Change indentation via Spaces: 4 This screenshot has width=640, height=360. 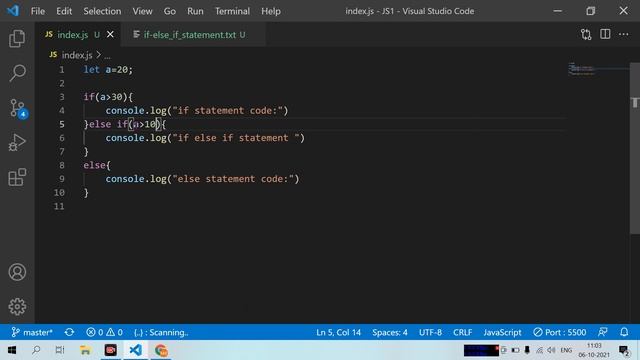[389, 332]
